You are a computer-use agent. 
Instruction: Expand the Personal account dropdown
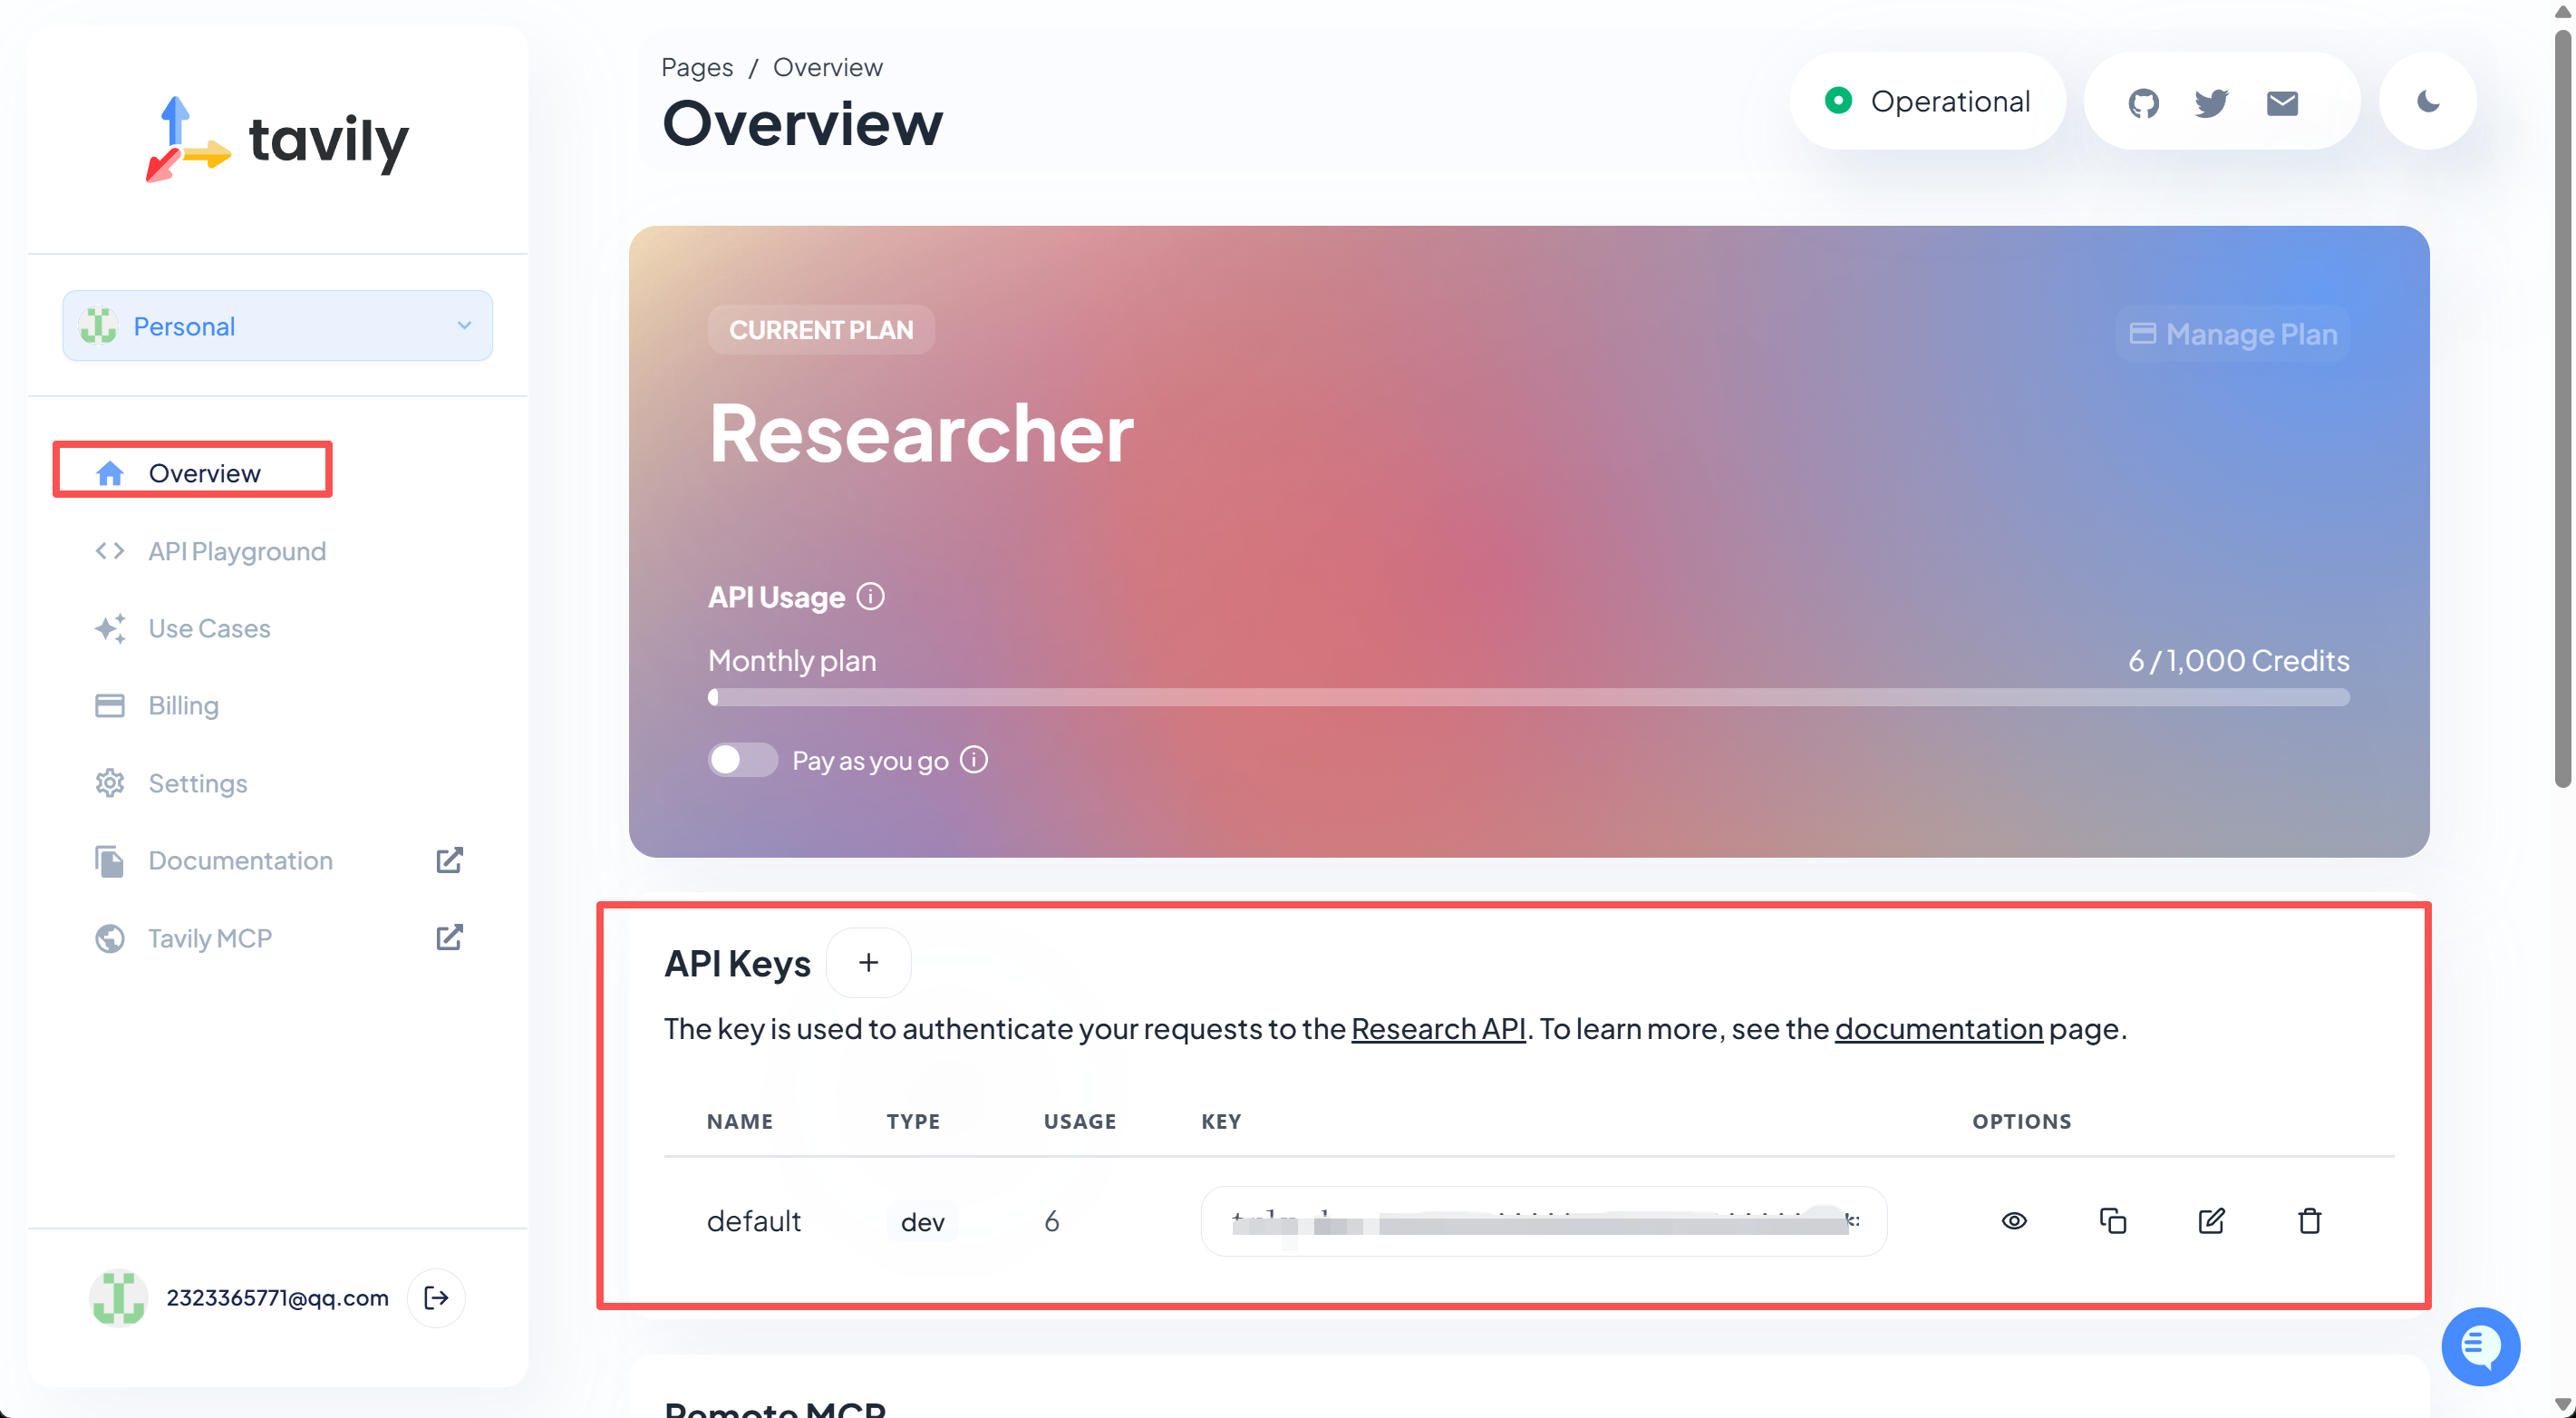[x=277, y=326]
